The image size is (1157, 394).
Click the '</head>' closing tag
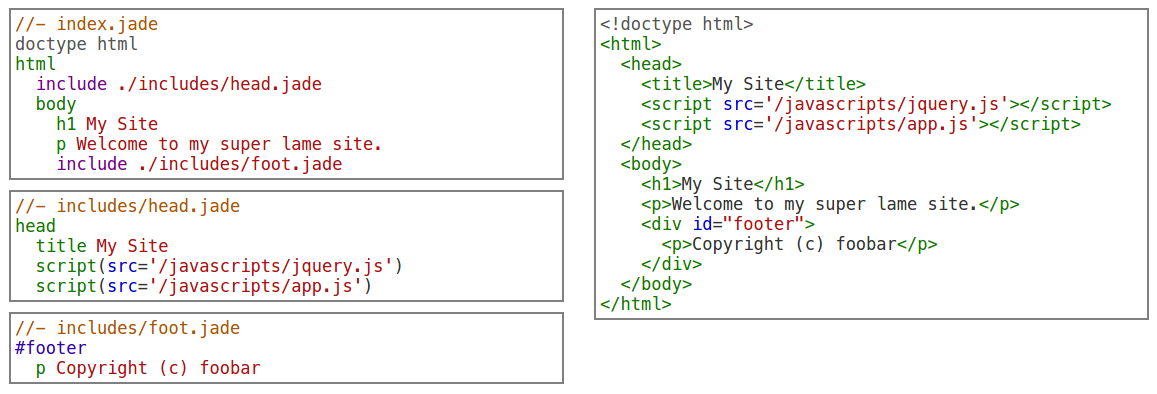[x=656, y=144]
